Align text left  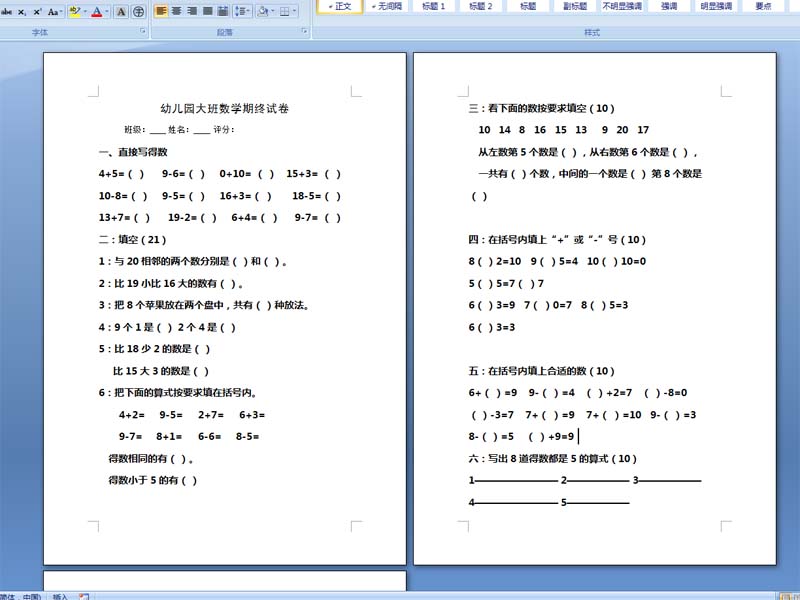[161, 11]
